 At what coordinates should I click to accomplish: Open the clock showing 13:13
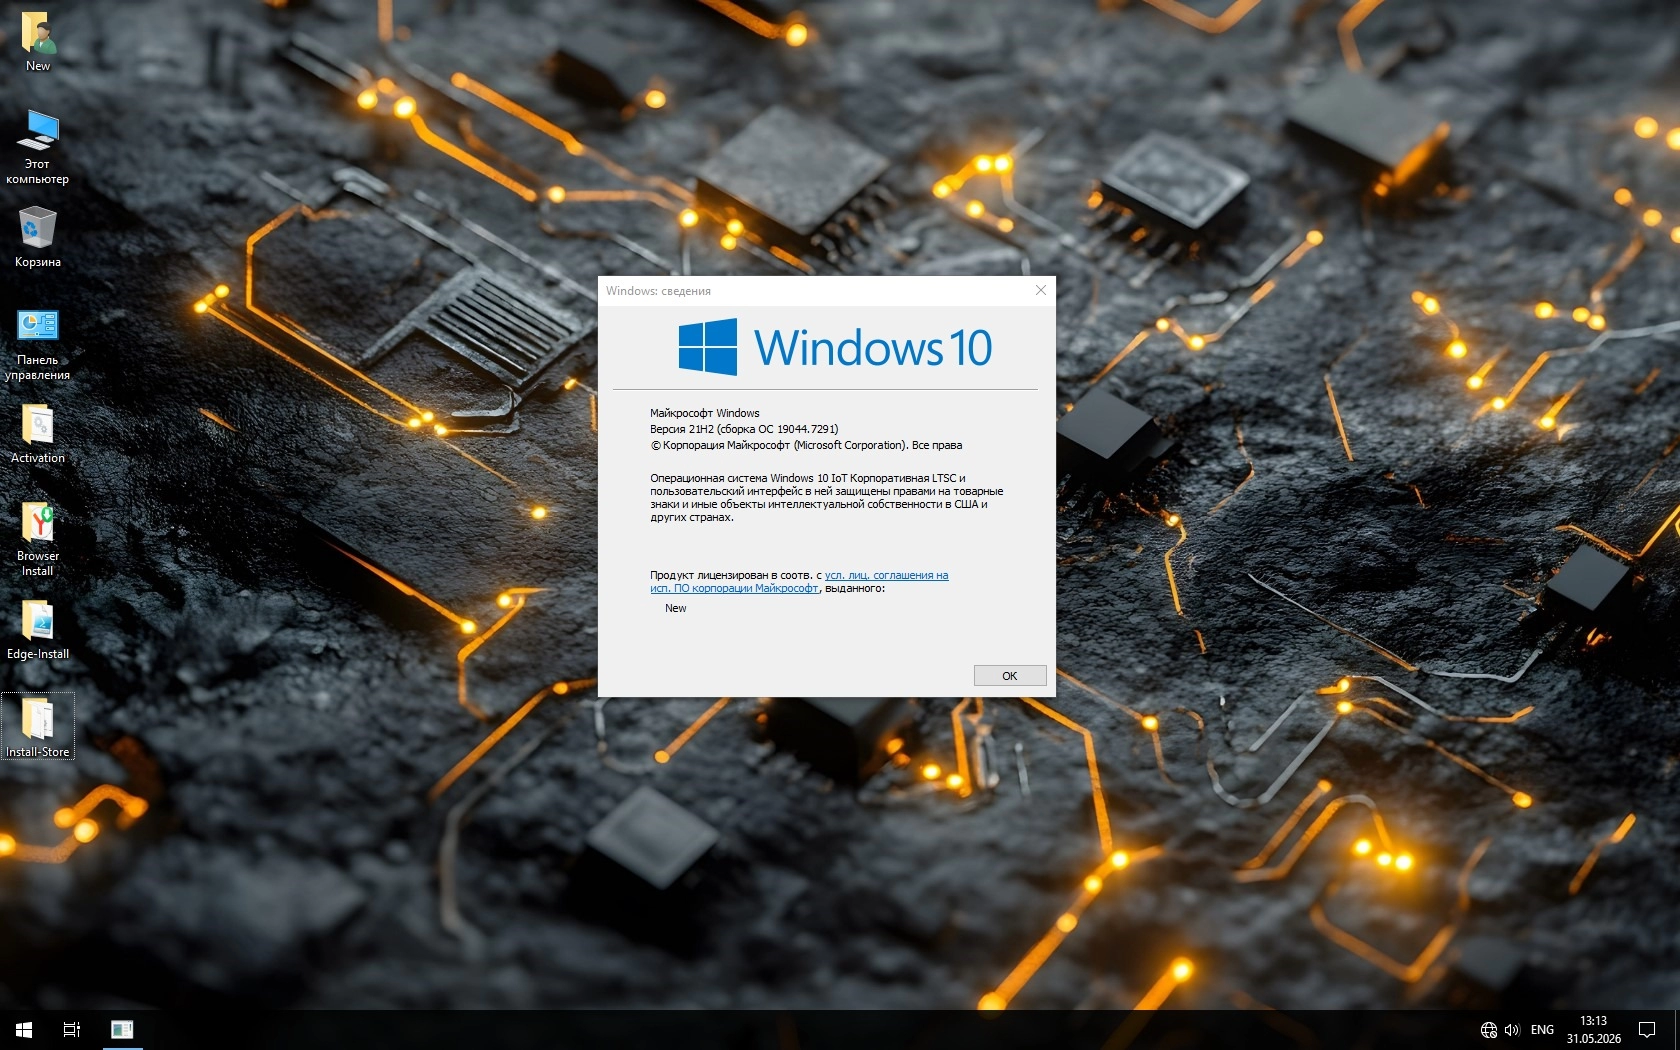point(1593,1030)
